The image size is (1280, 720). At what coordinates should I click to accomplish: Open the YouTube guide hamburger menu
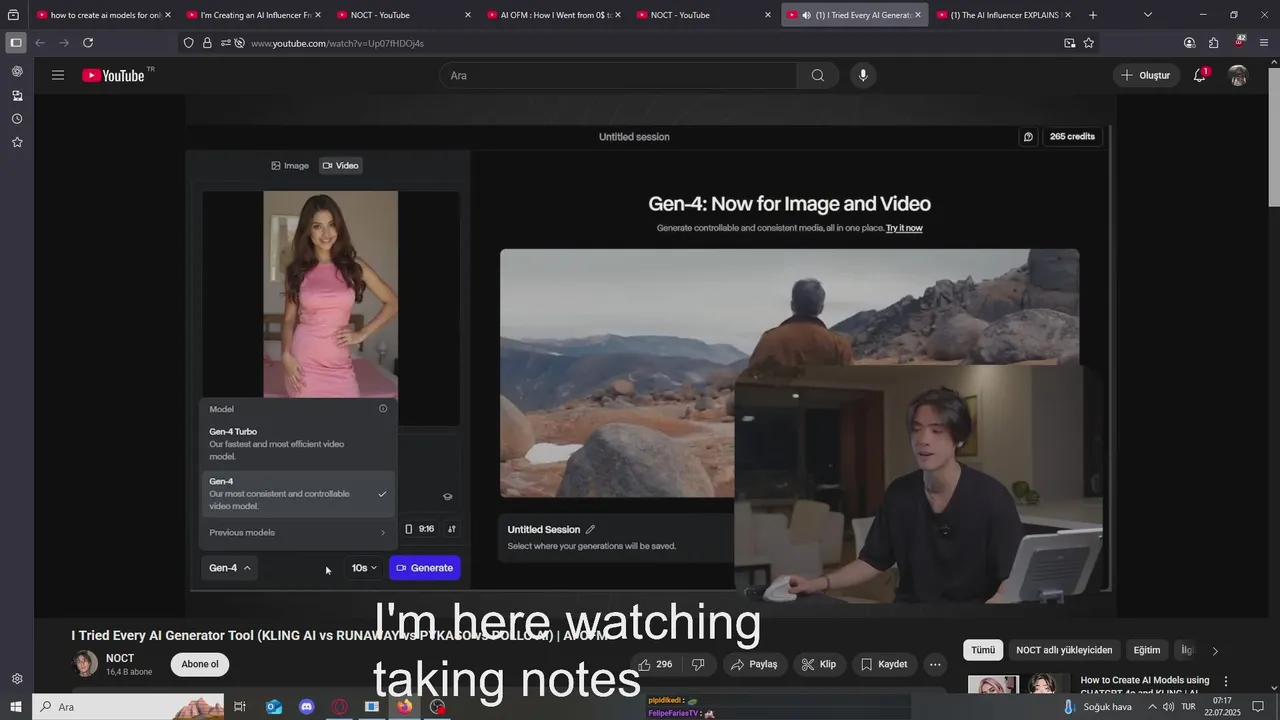tap(58, 75)
